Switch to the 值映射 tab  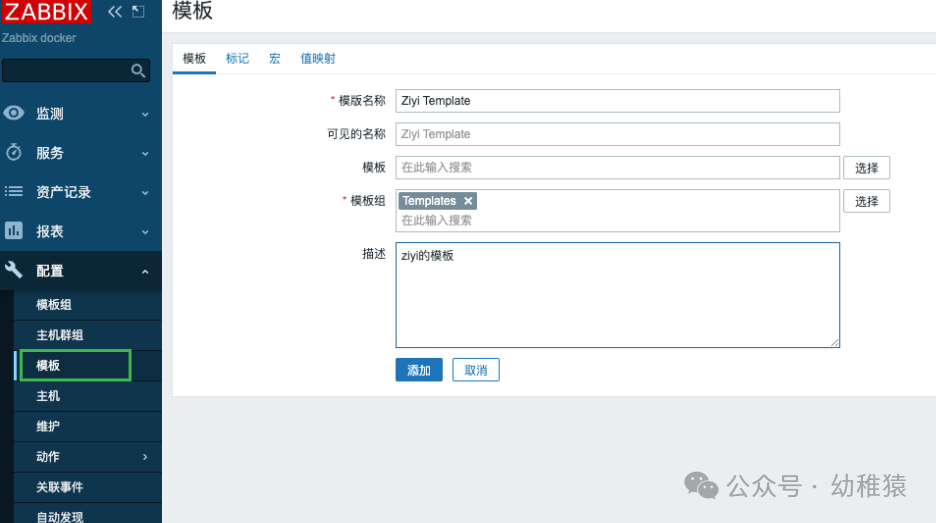point(318,59)
